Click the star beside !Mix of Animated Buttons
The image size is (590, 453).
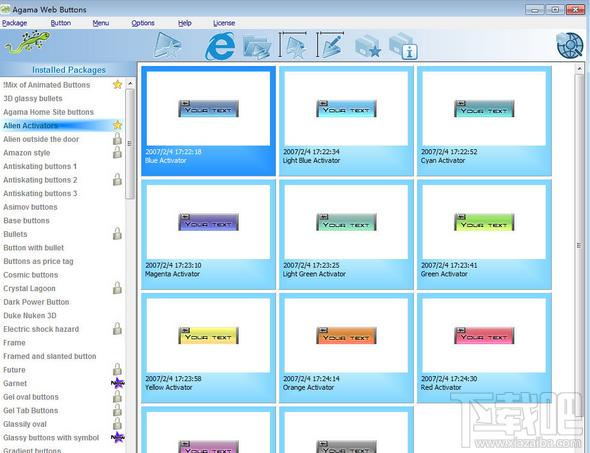pyautogui.click(x=118, y=84)
